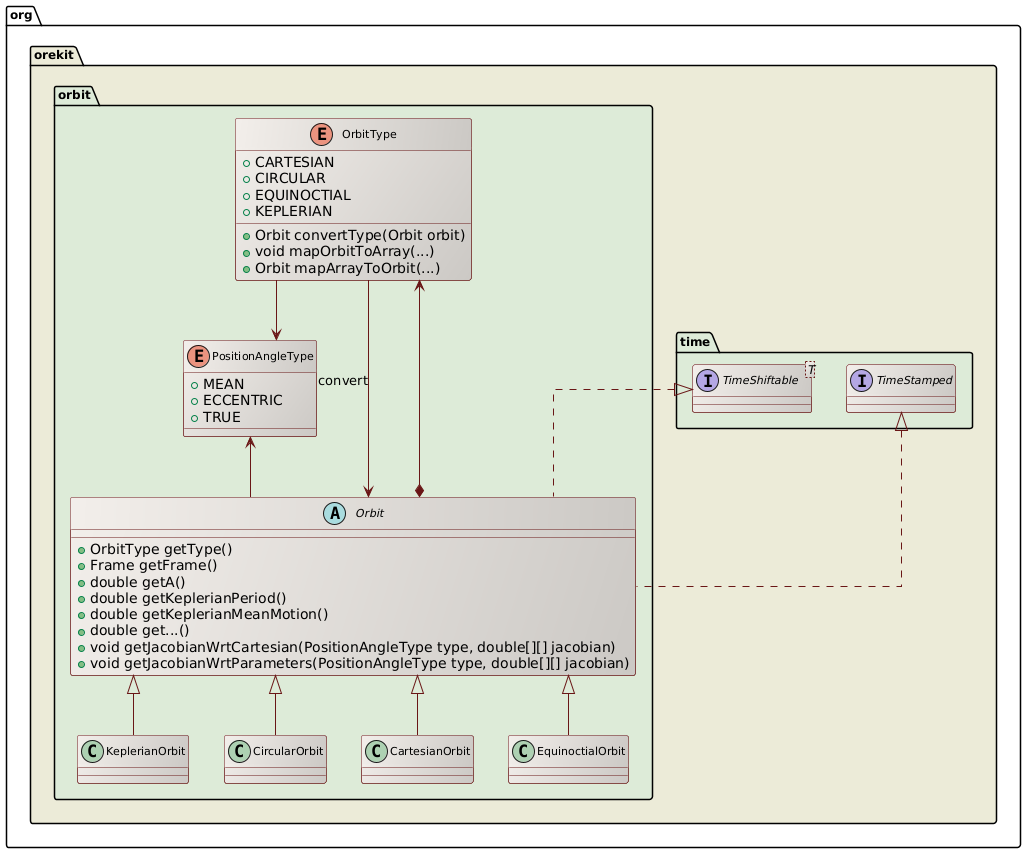Select the TimeShiftable interface "I" icon
1026x853 pixels.
pos(709,380)
